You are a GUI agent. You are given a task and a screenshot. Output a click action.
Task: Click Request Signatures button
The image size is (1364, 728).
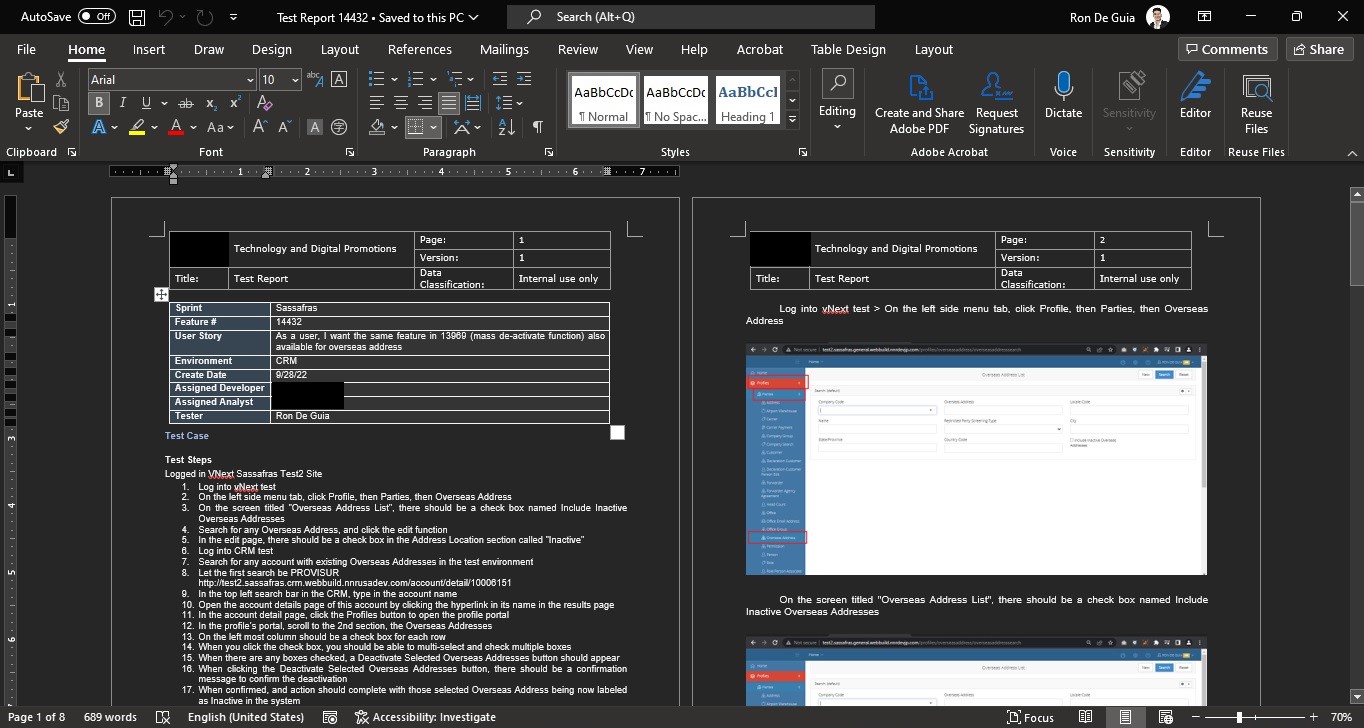(x=996, y=103)
